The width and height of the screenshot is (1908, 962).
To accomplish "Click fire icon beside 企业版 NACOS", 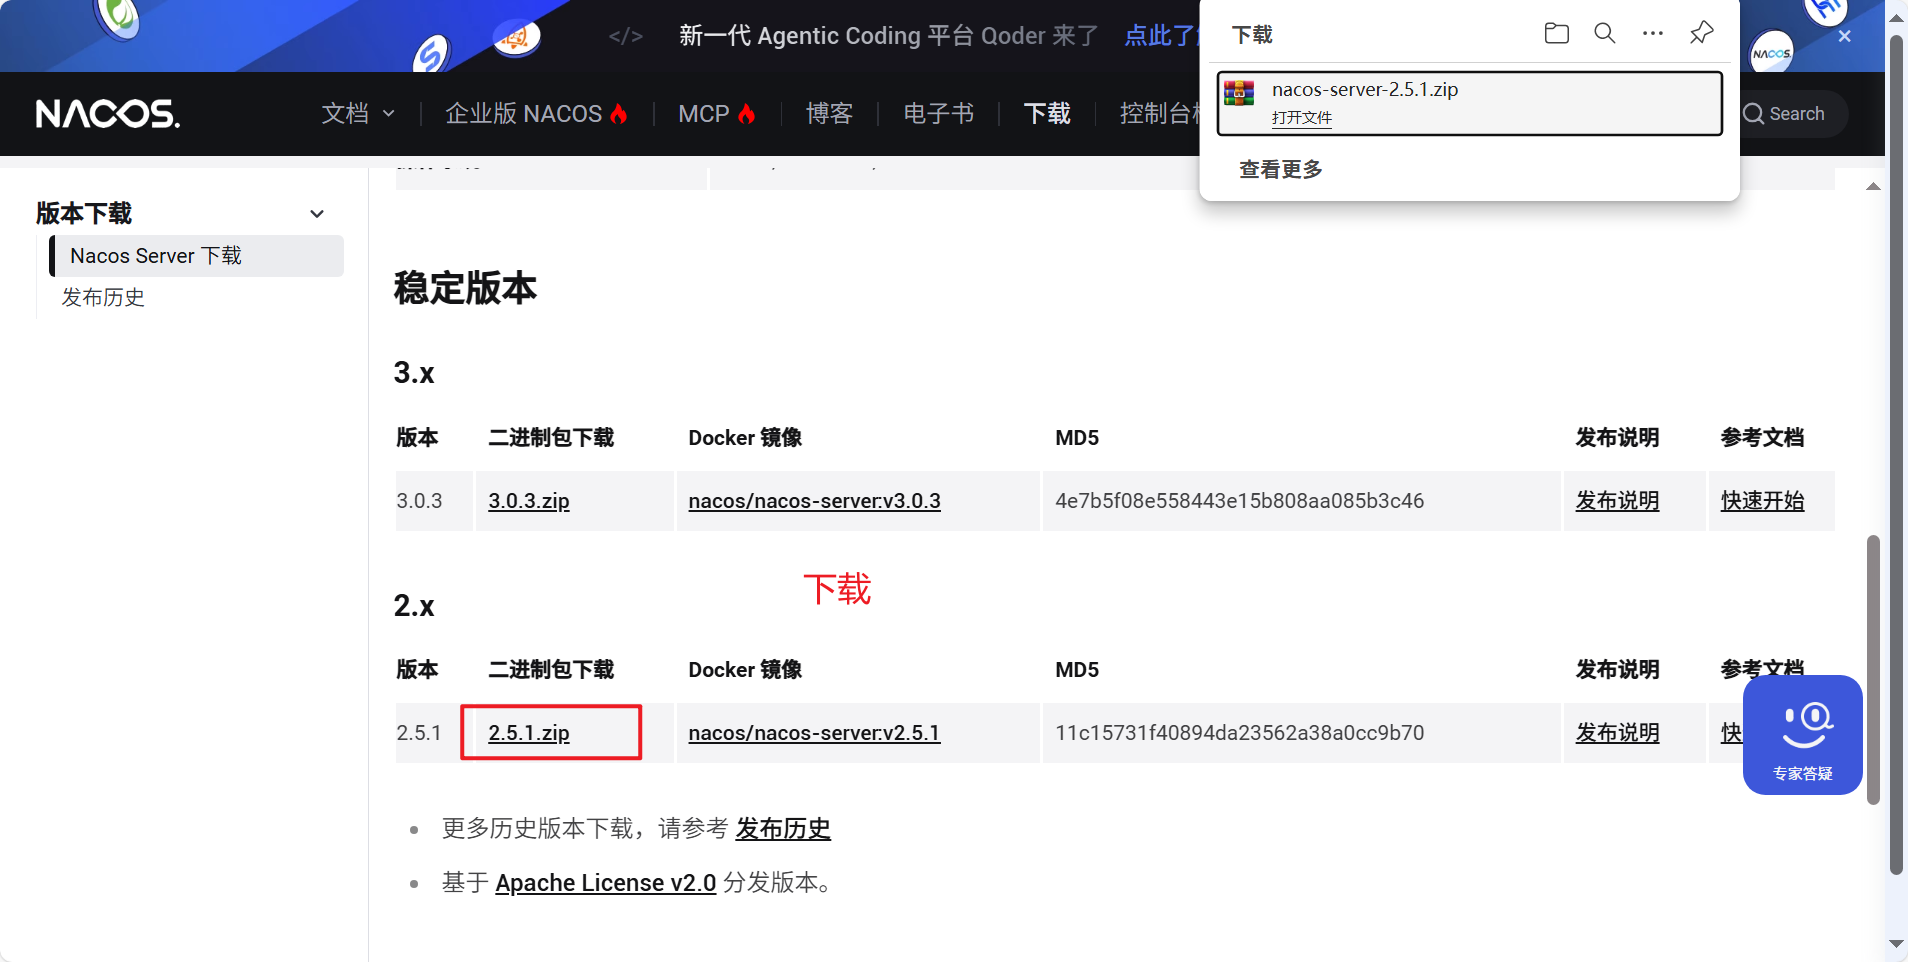I will [619, 113].
